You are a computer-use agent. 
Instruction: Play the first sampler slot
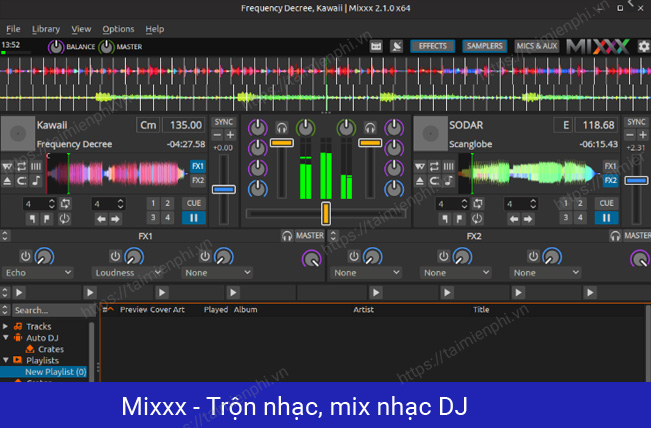tap(19, 292)
